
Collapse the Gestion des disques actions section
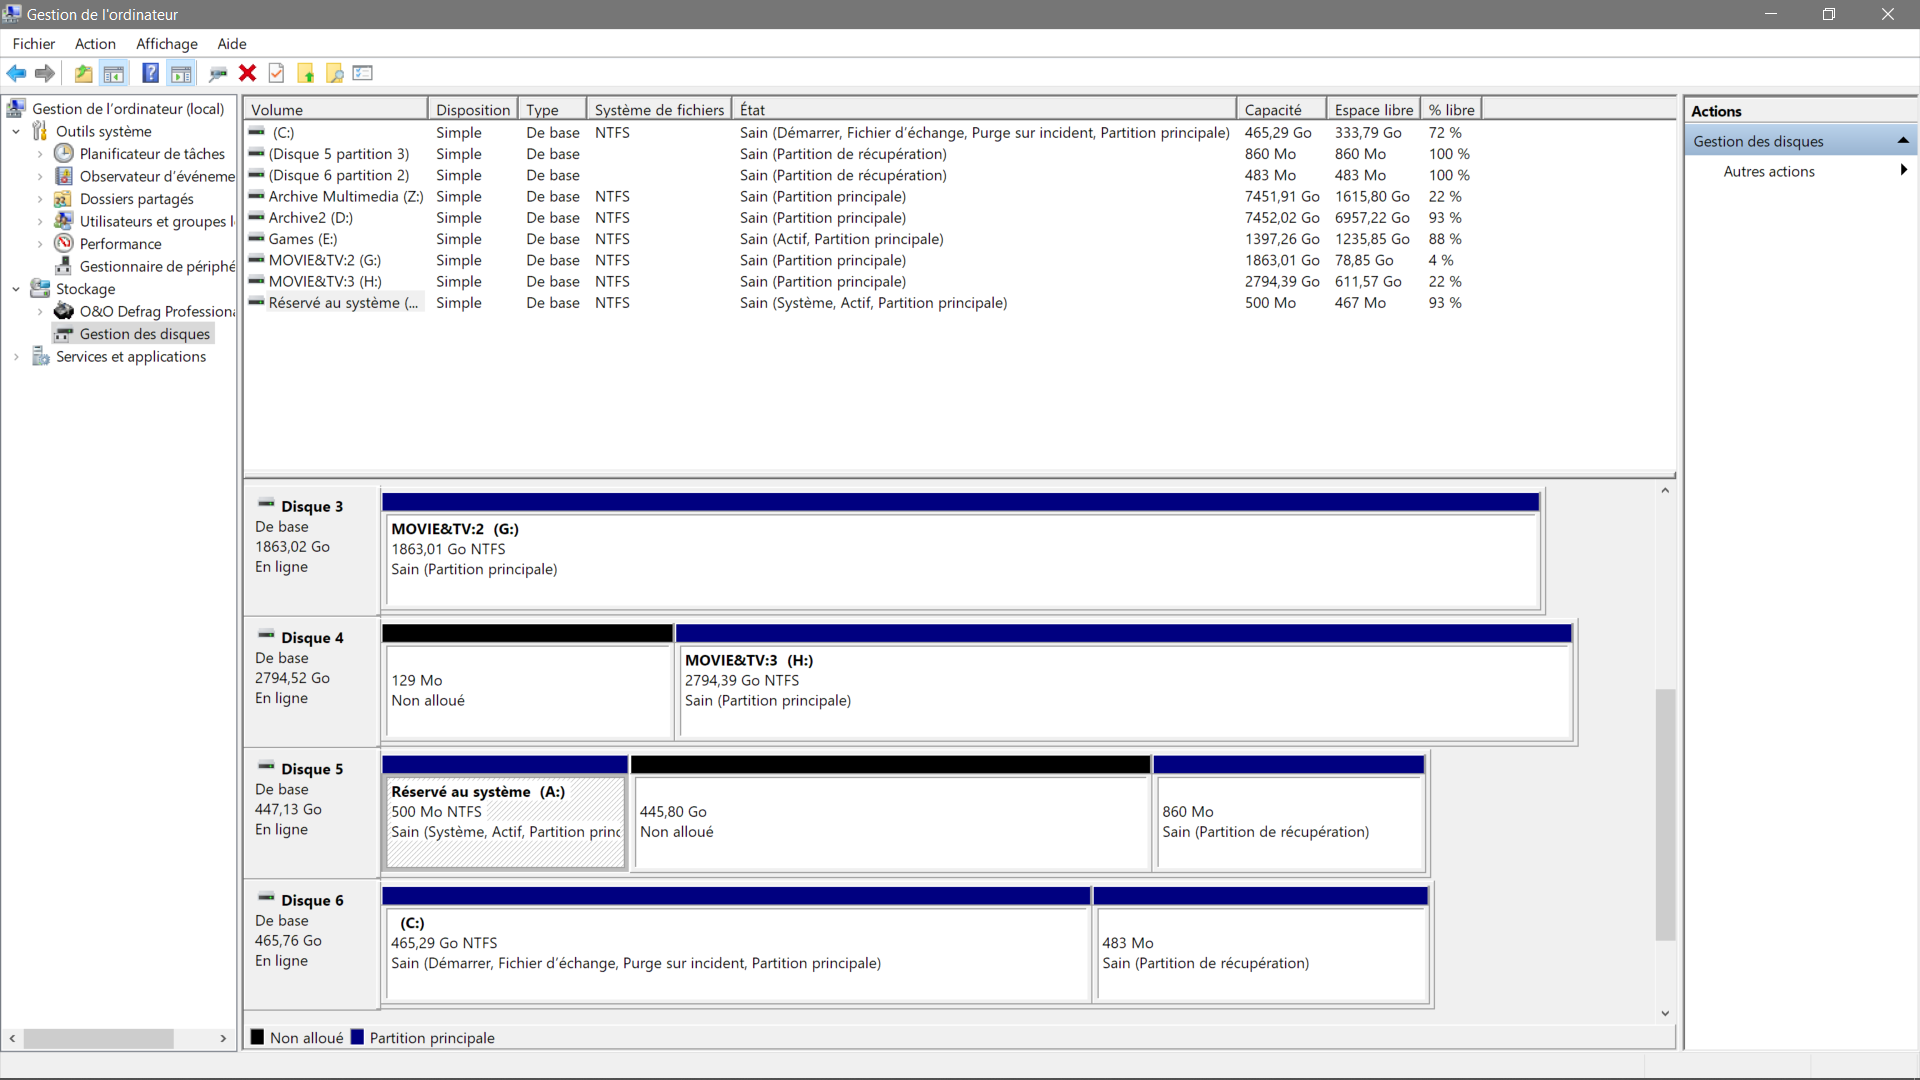1903,141
